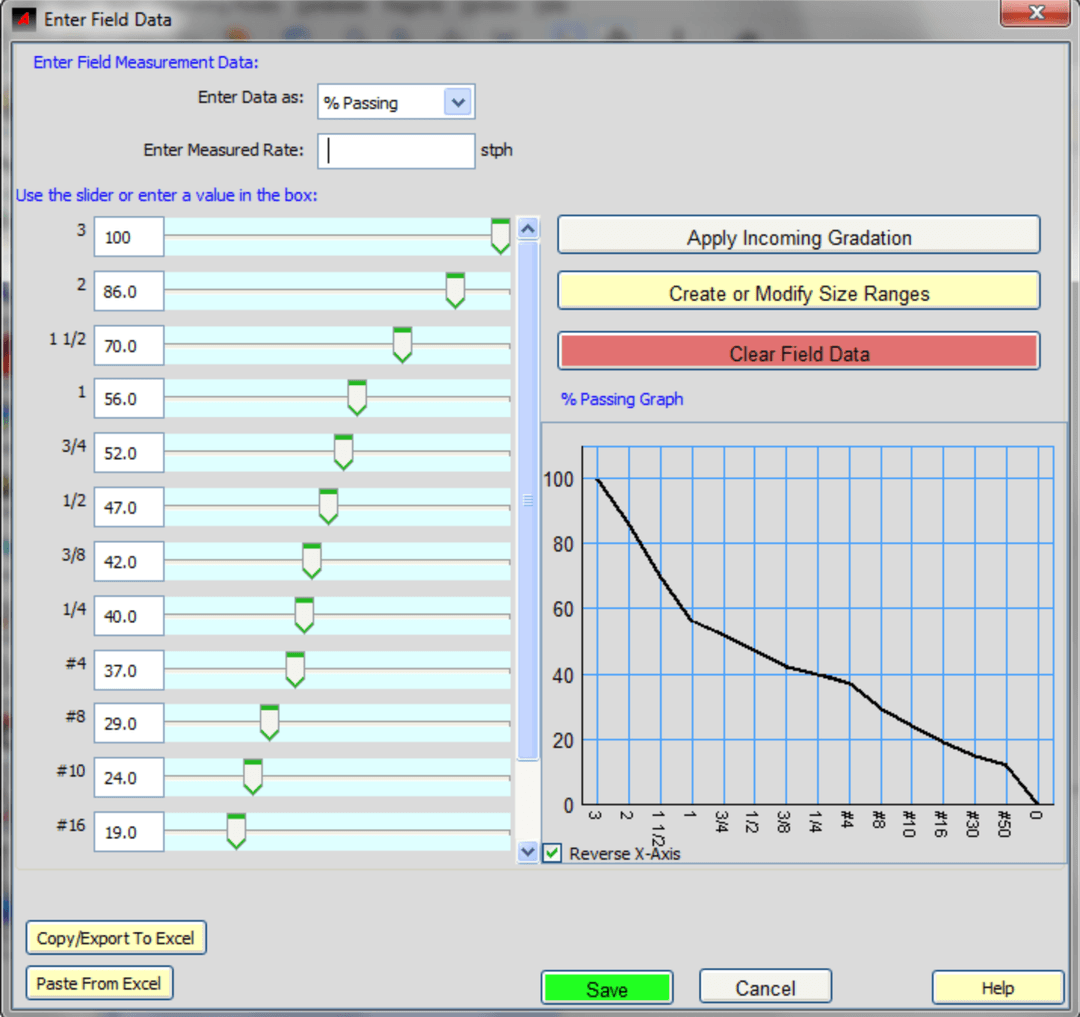
Task: Close the Enter Field Data dialog
Action: (1036, 14)
